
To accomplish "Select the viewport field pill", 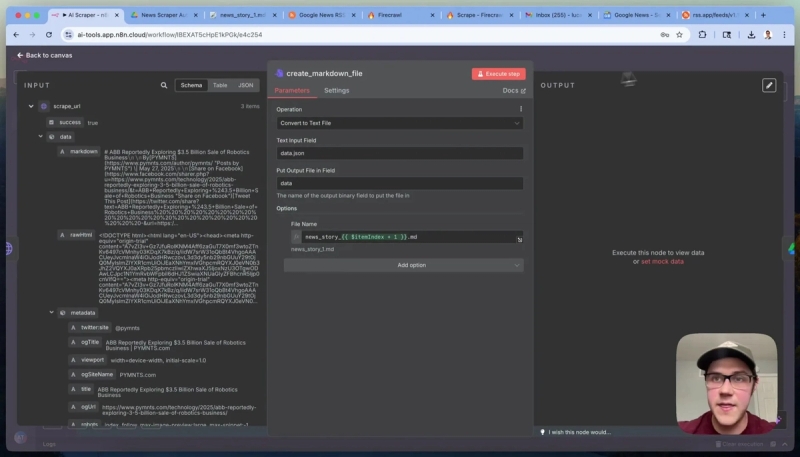I will click(x=87, y=360).
